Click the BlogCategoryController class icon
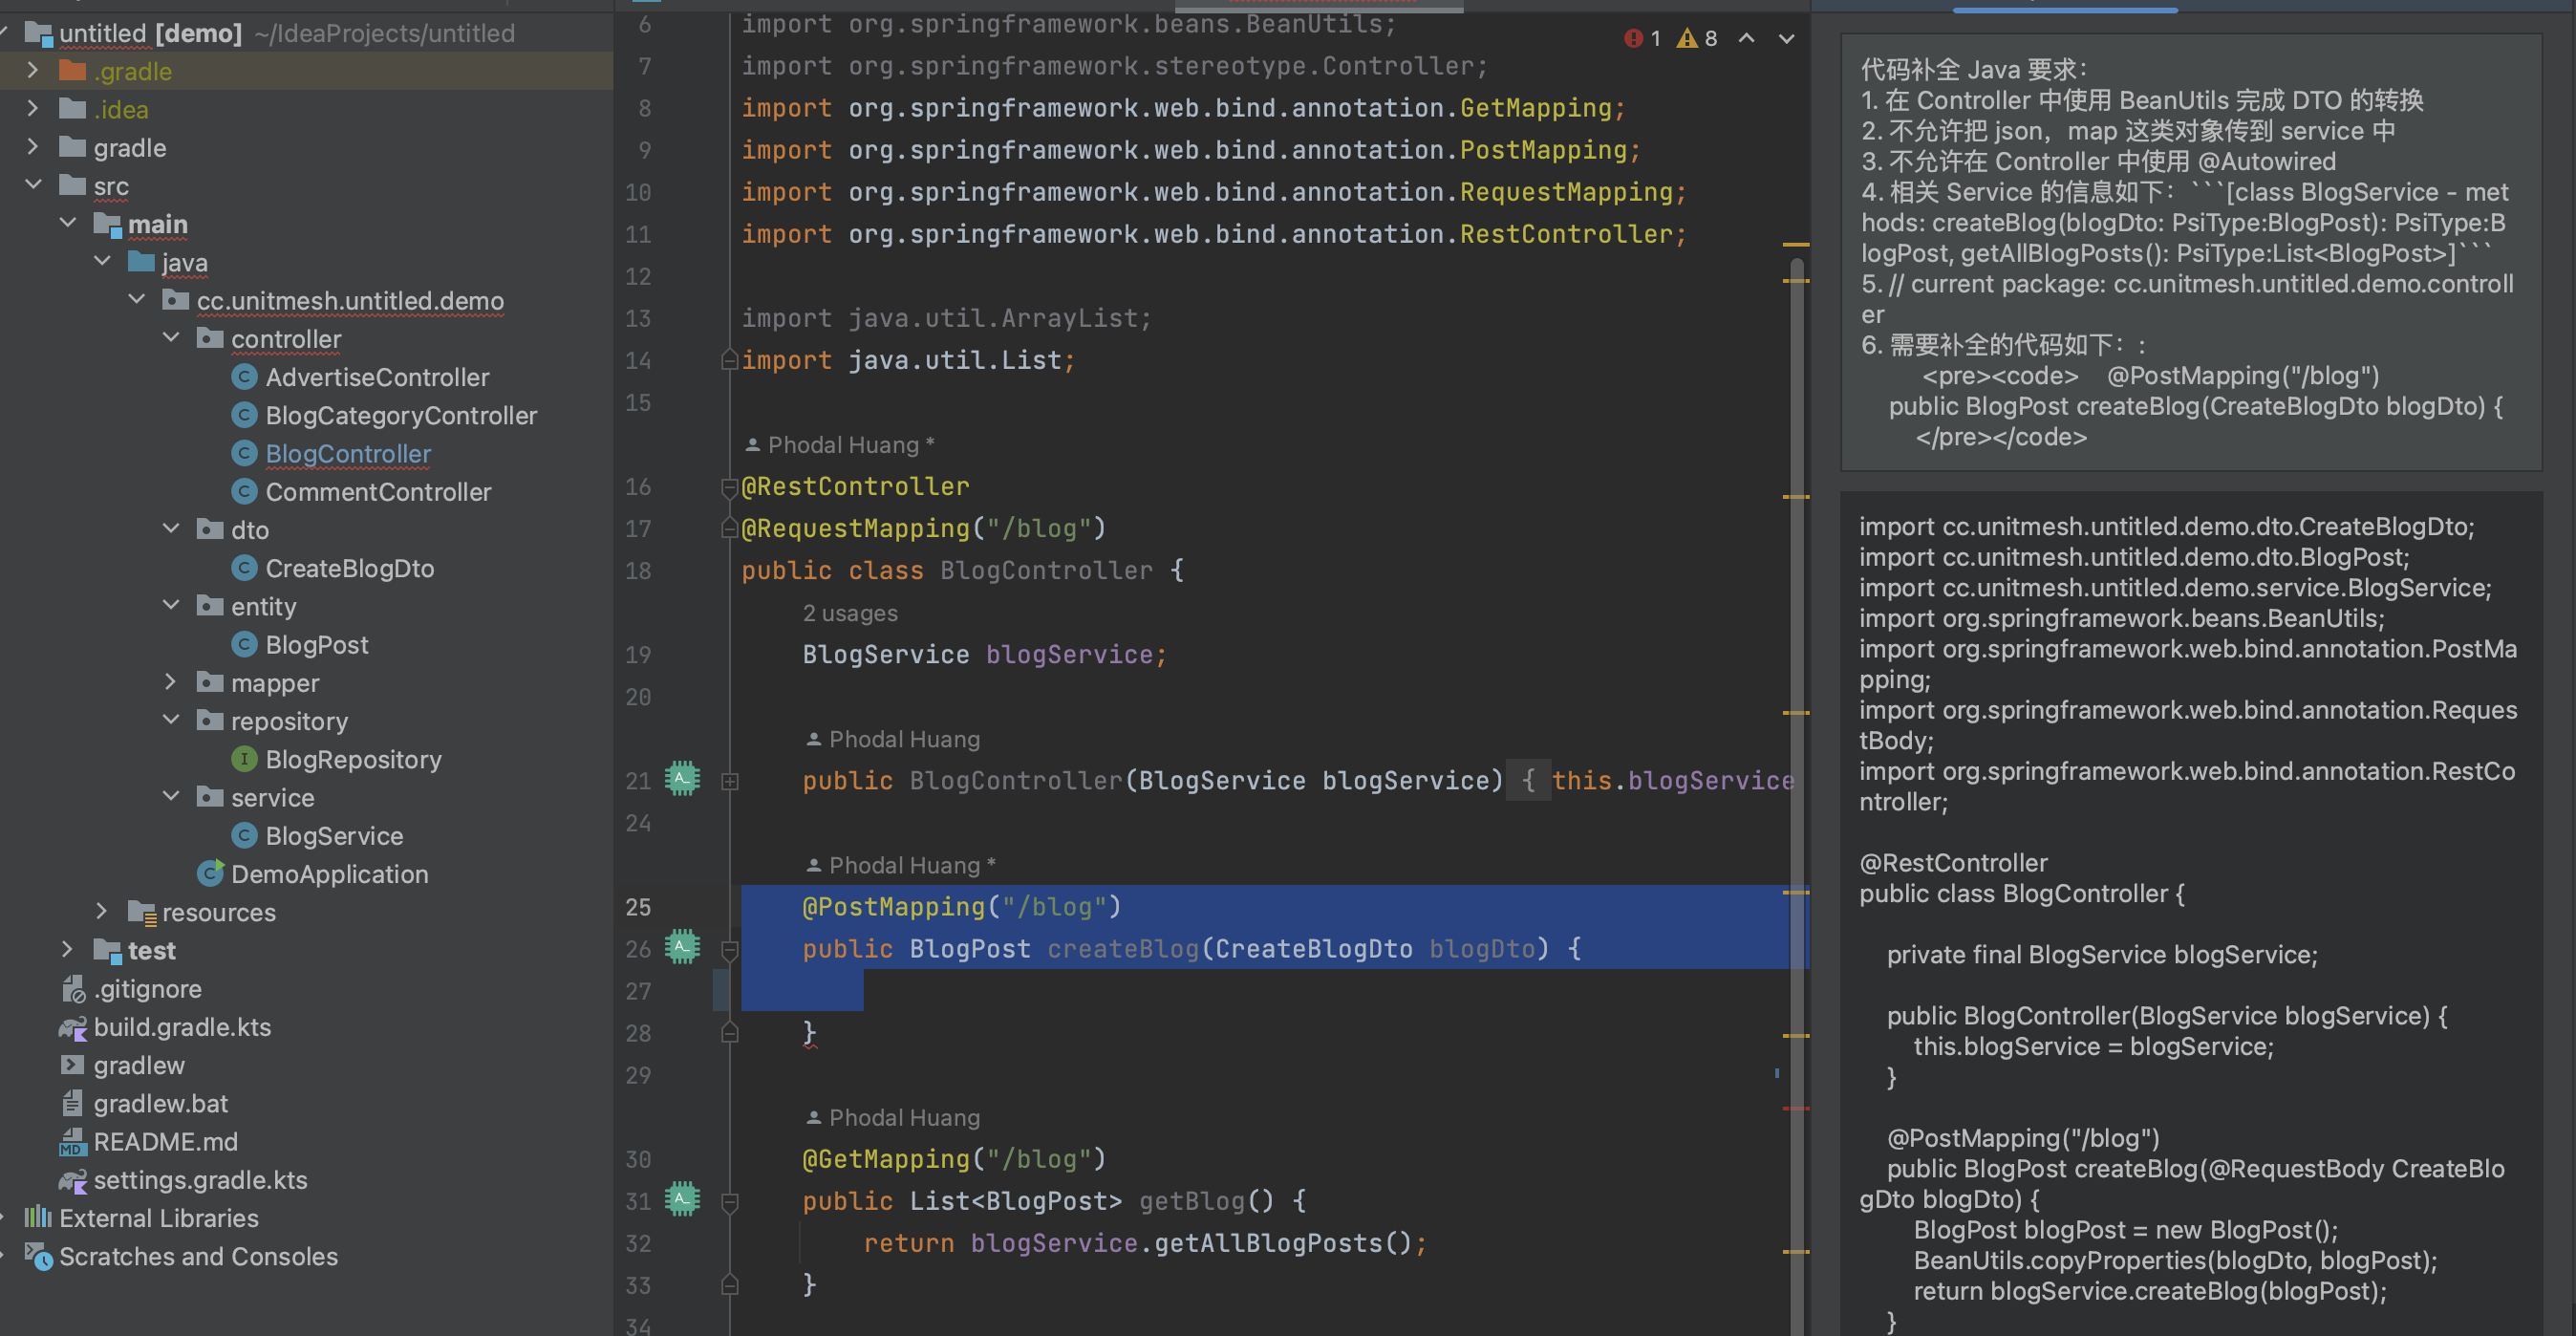This screenshot has width=2576, height=1336. point(244,415)
